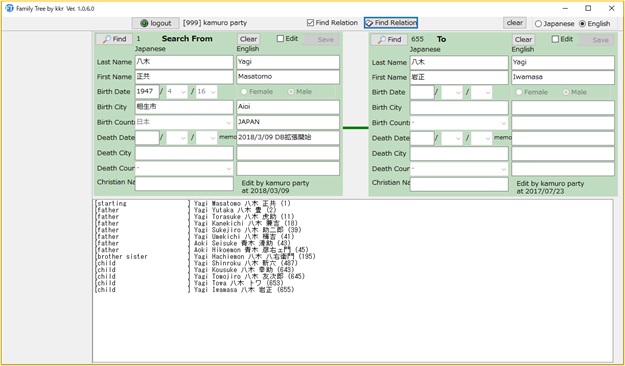Click Birth City Japanese field in To panel
The image size is (625, 366).
[x=459, y=108]
